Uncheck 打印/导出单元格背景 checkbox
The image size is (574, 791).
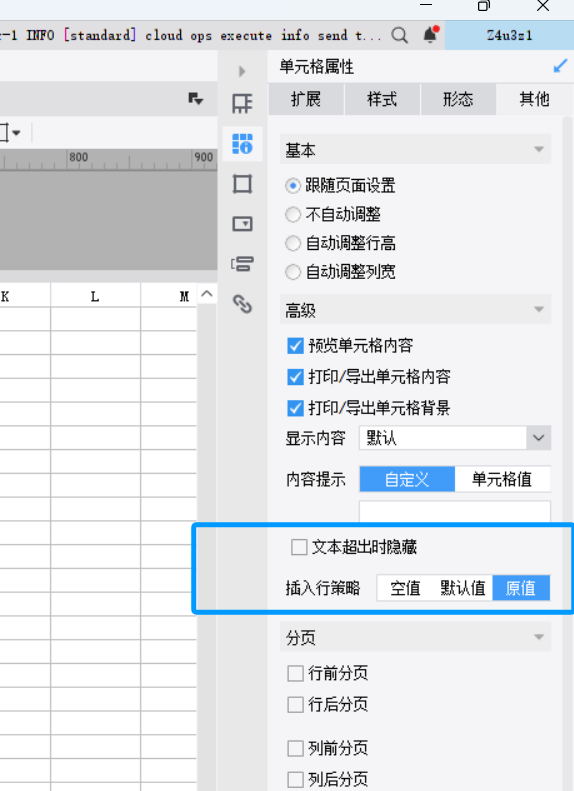pos(295,408)
